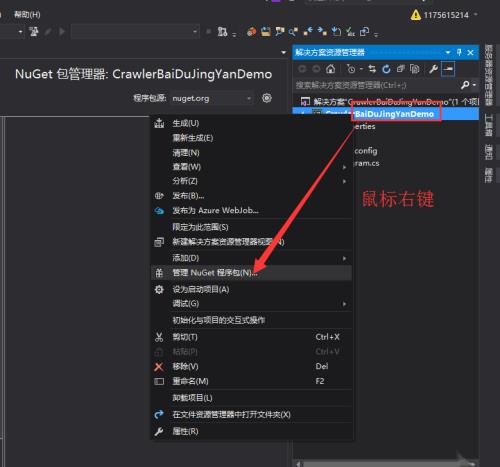
Task: Select the 解决方案 'CrawlerBaiDuJingYanDemo' solution node
Action: [389, 101]
